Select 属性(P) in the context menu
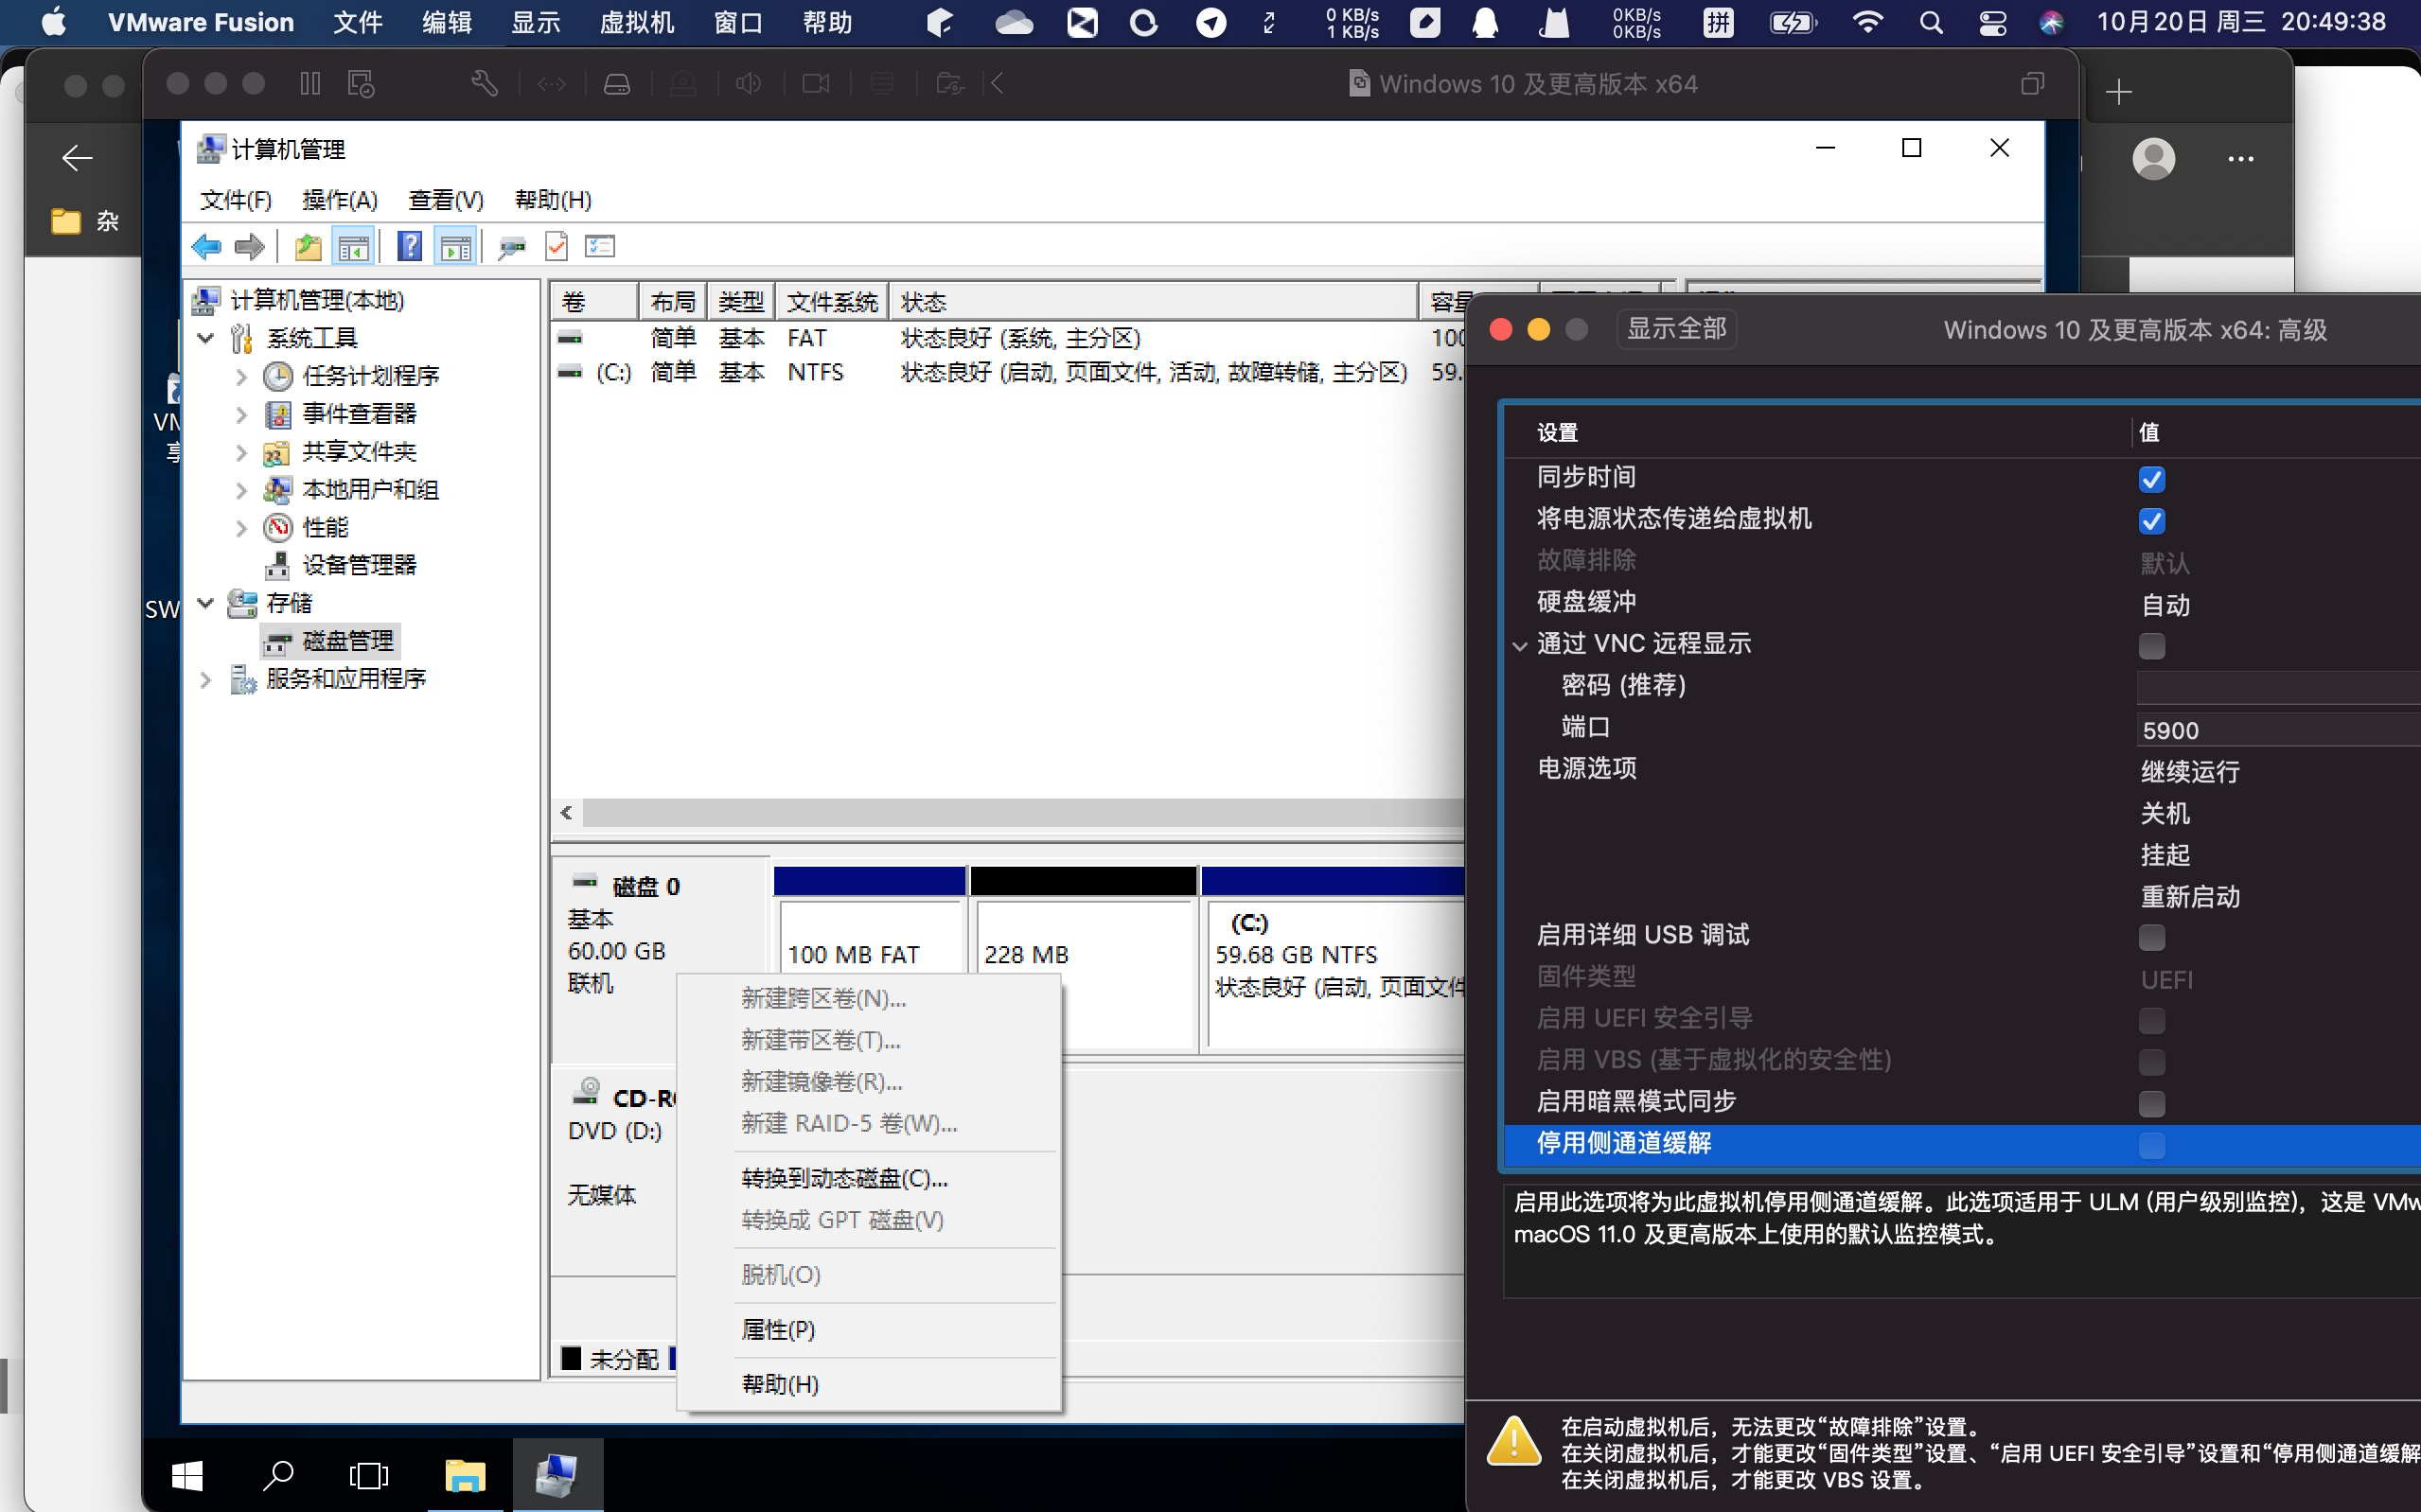This screenshot has width=2421, height=1512. coord(778,1329)
